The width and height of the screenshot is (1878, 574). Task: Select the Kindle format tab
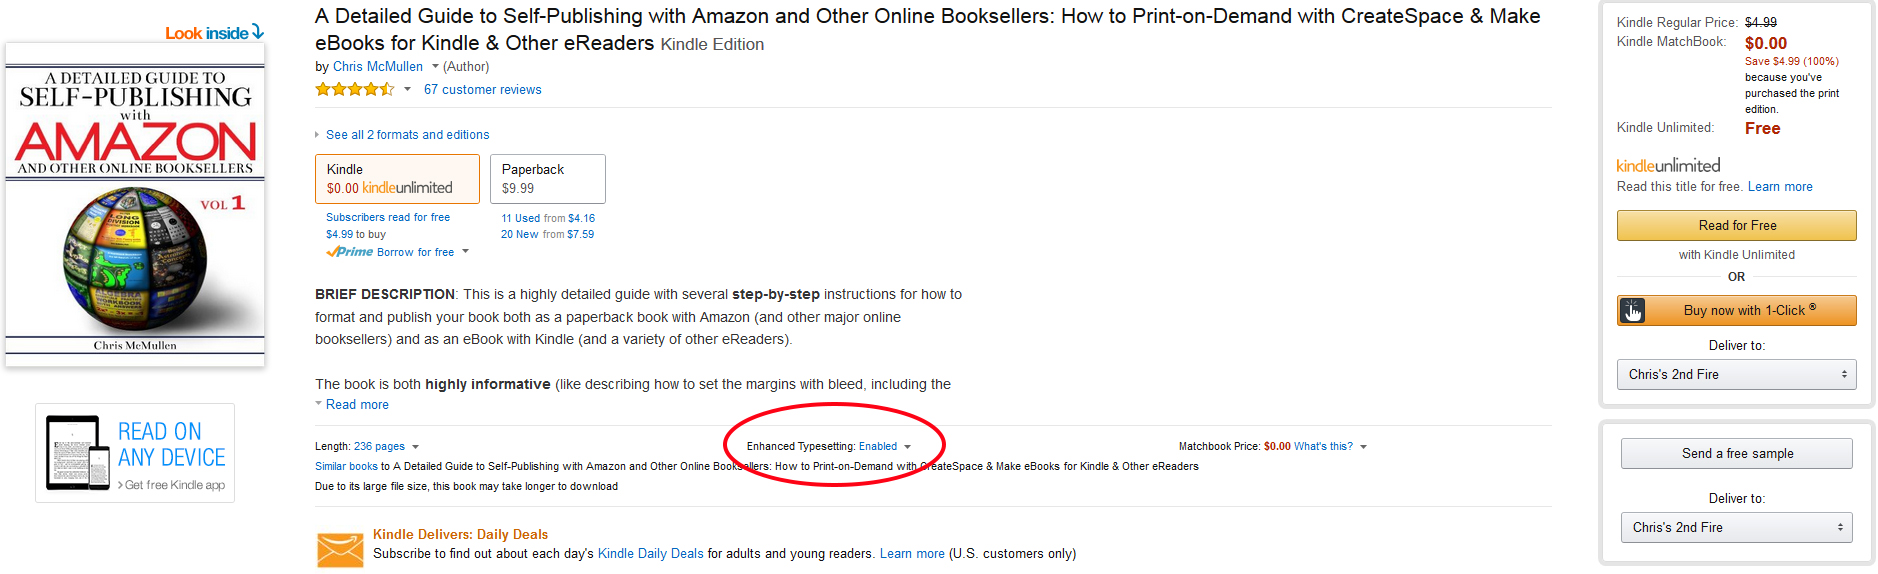point(397,178)
